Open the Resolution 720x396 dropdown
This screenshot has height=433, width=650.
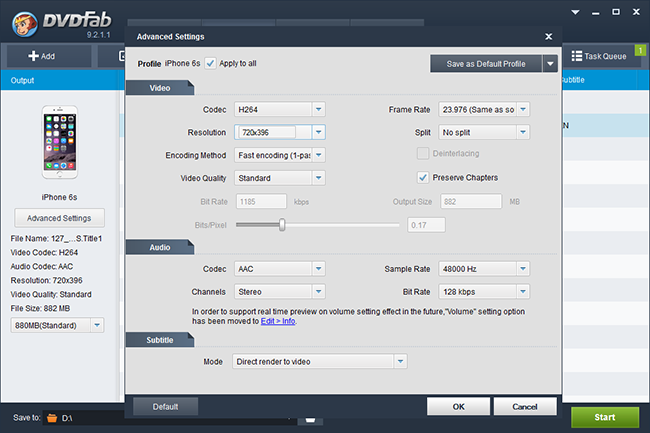point(318,132)
